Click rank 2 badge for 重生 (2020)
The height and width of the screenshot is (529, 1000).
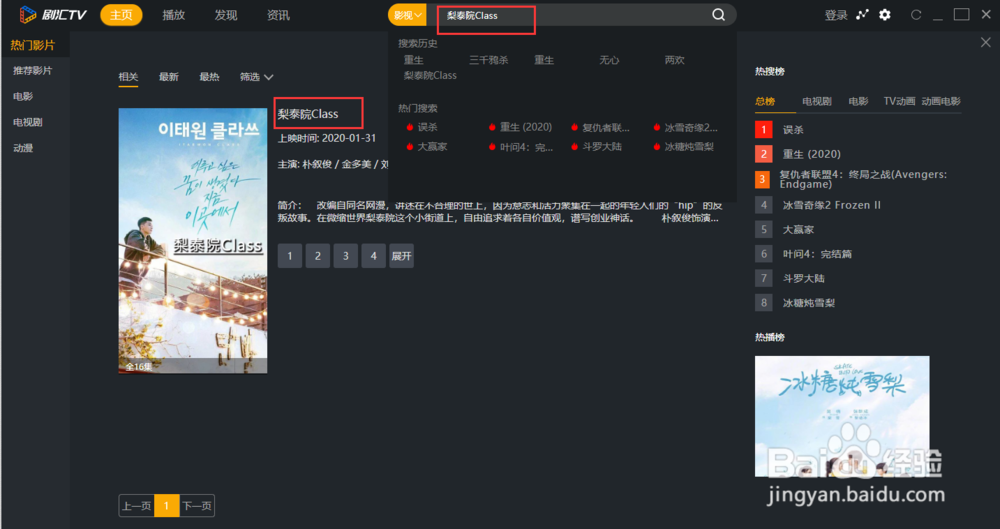763,154
